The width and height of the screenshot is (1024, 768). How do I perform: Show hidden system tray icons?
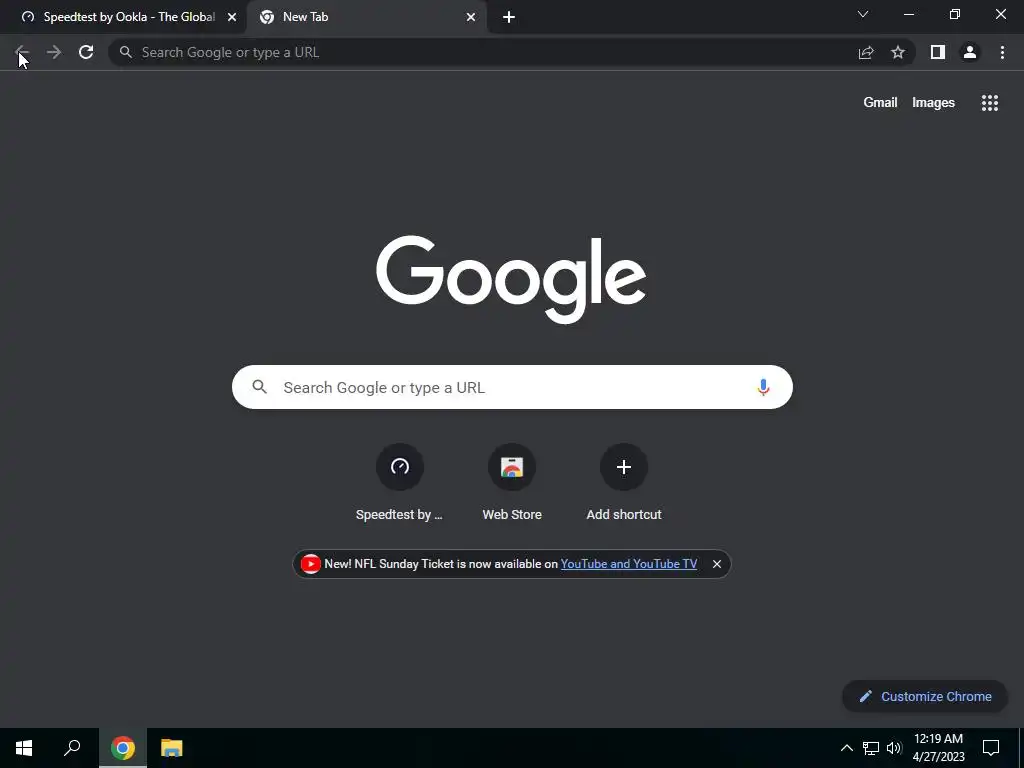(x=846, y=748)
